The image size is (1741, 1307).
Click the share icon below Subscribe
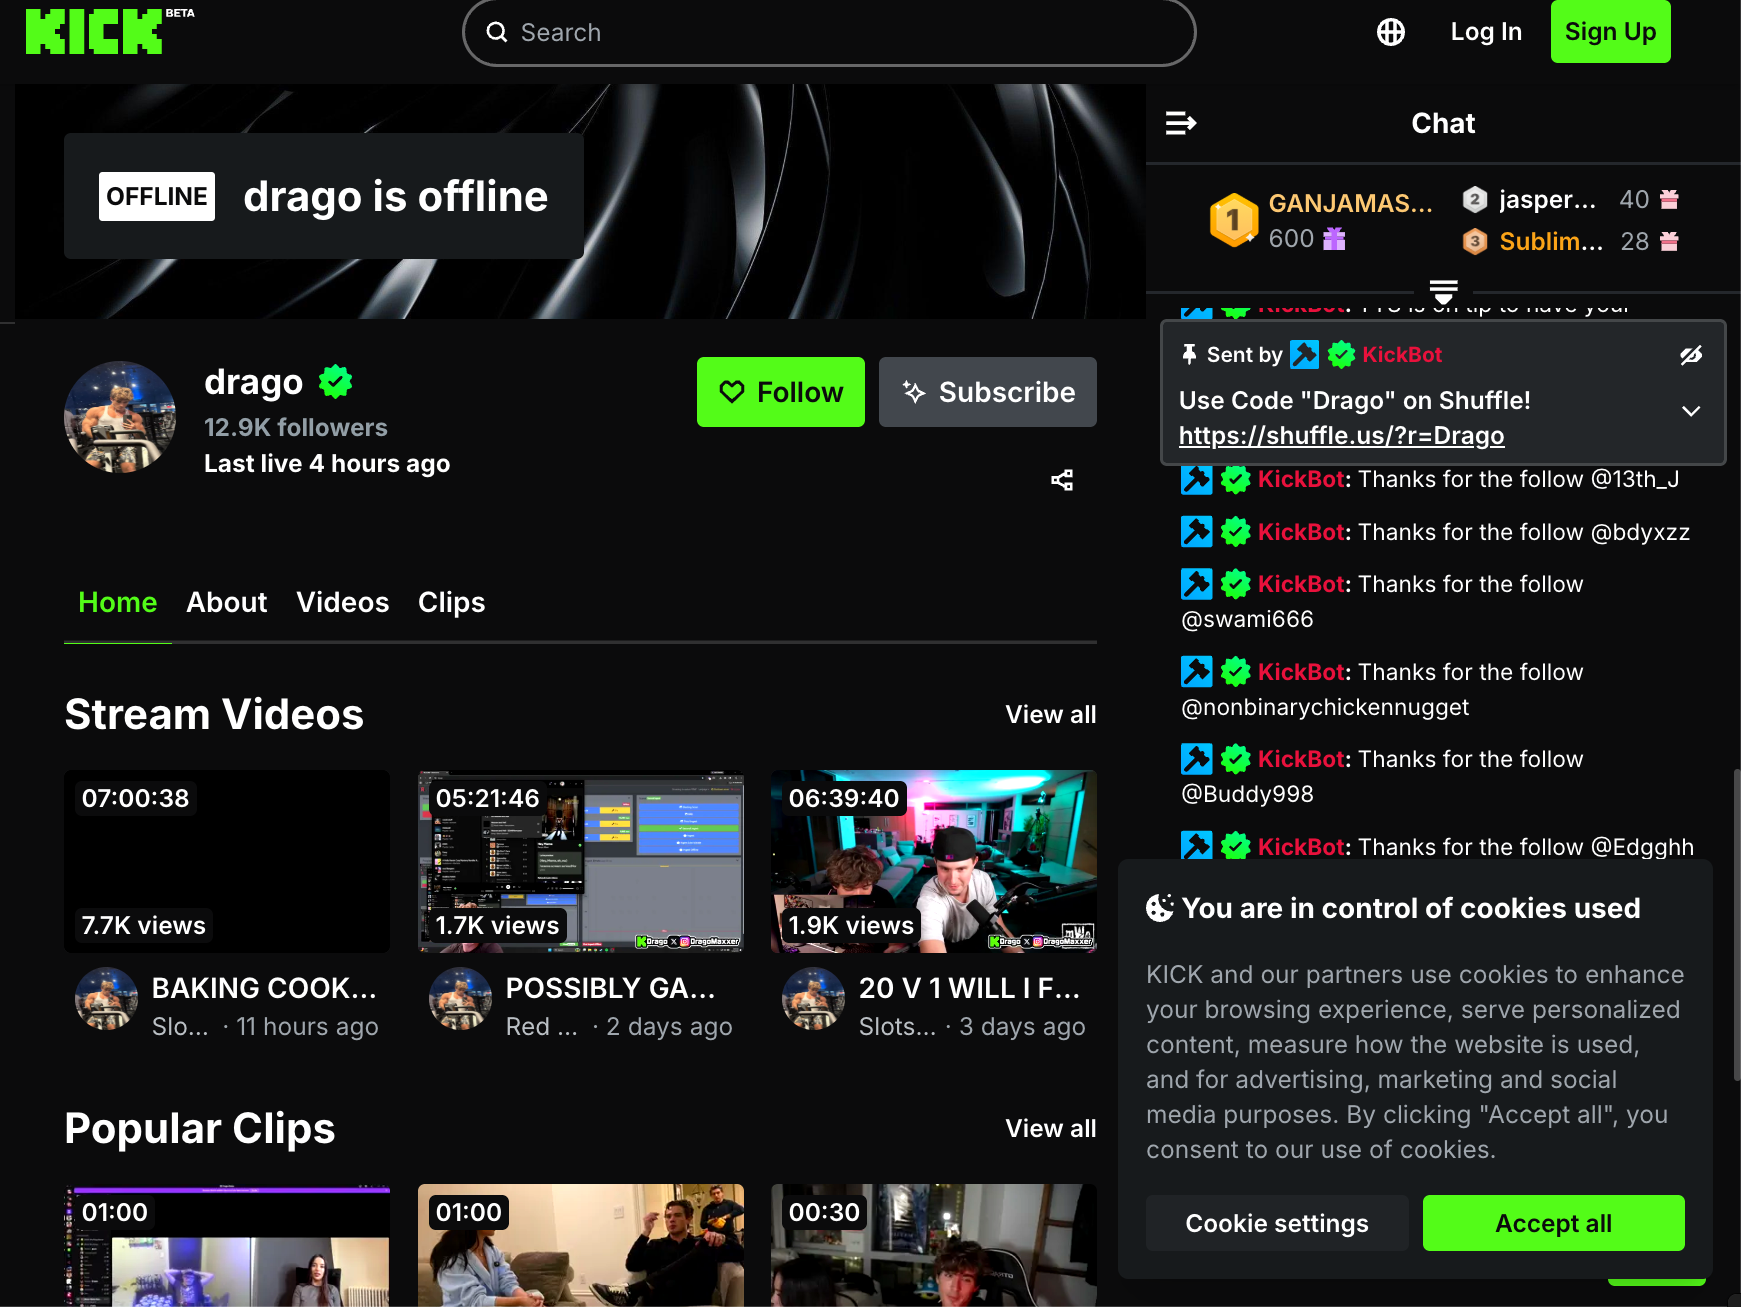(x=1062, y=480)
